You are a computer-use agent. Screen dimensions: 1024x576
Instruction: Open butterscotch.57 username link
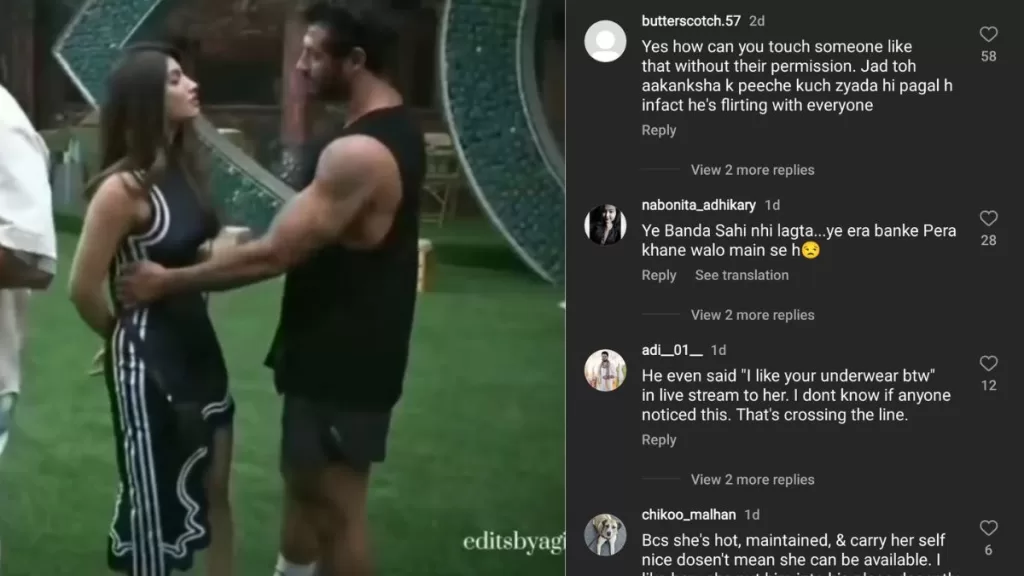[691, 21]
